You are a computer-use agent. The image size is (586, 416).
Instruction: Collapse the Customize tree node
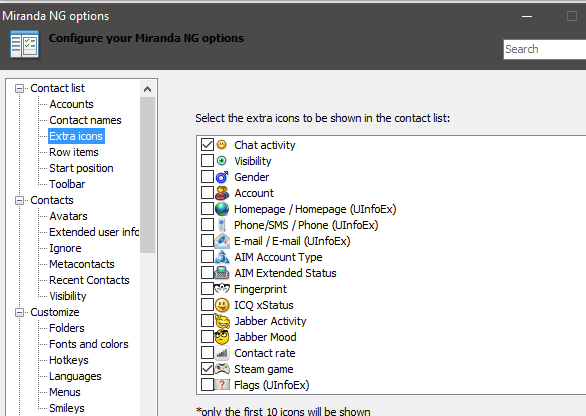[x=19, y=312]
